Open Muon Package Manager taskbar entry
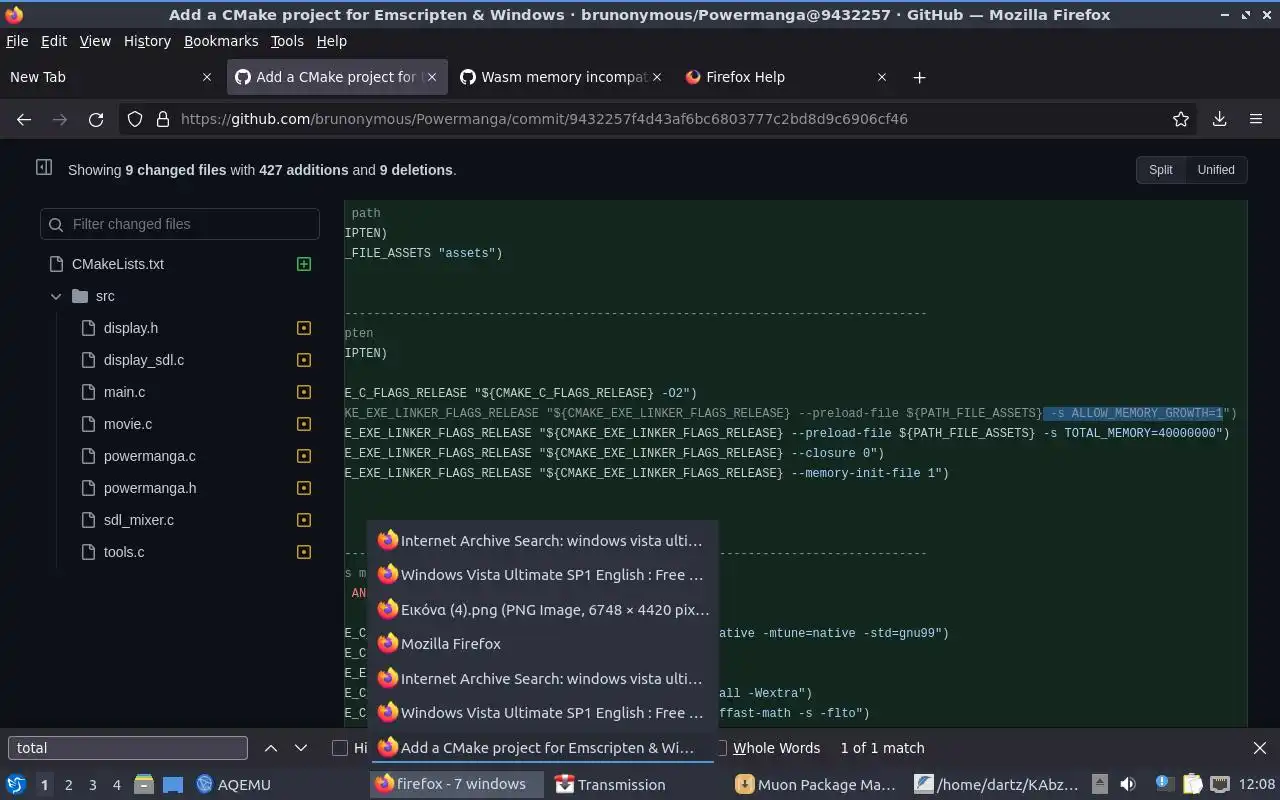Image resolution: width=1280 pixels, height=800 pixels. (816, 785)
